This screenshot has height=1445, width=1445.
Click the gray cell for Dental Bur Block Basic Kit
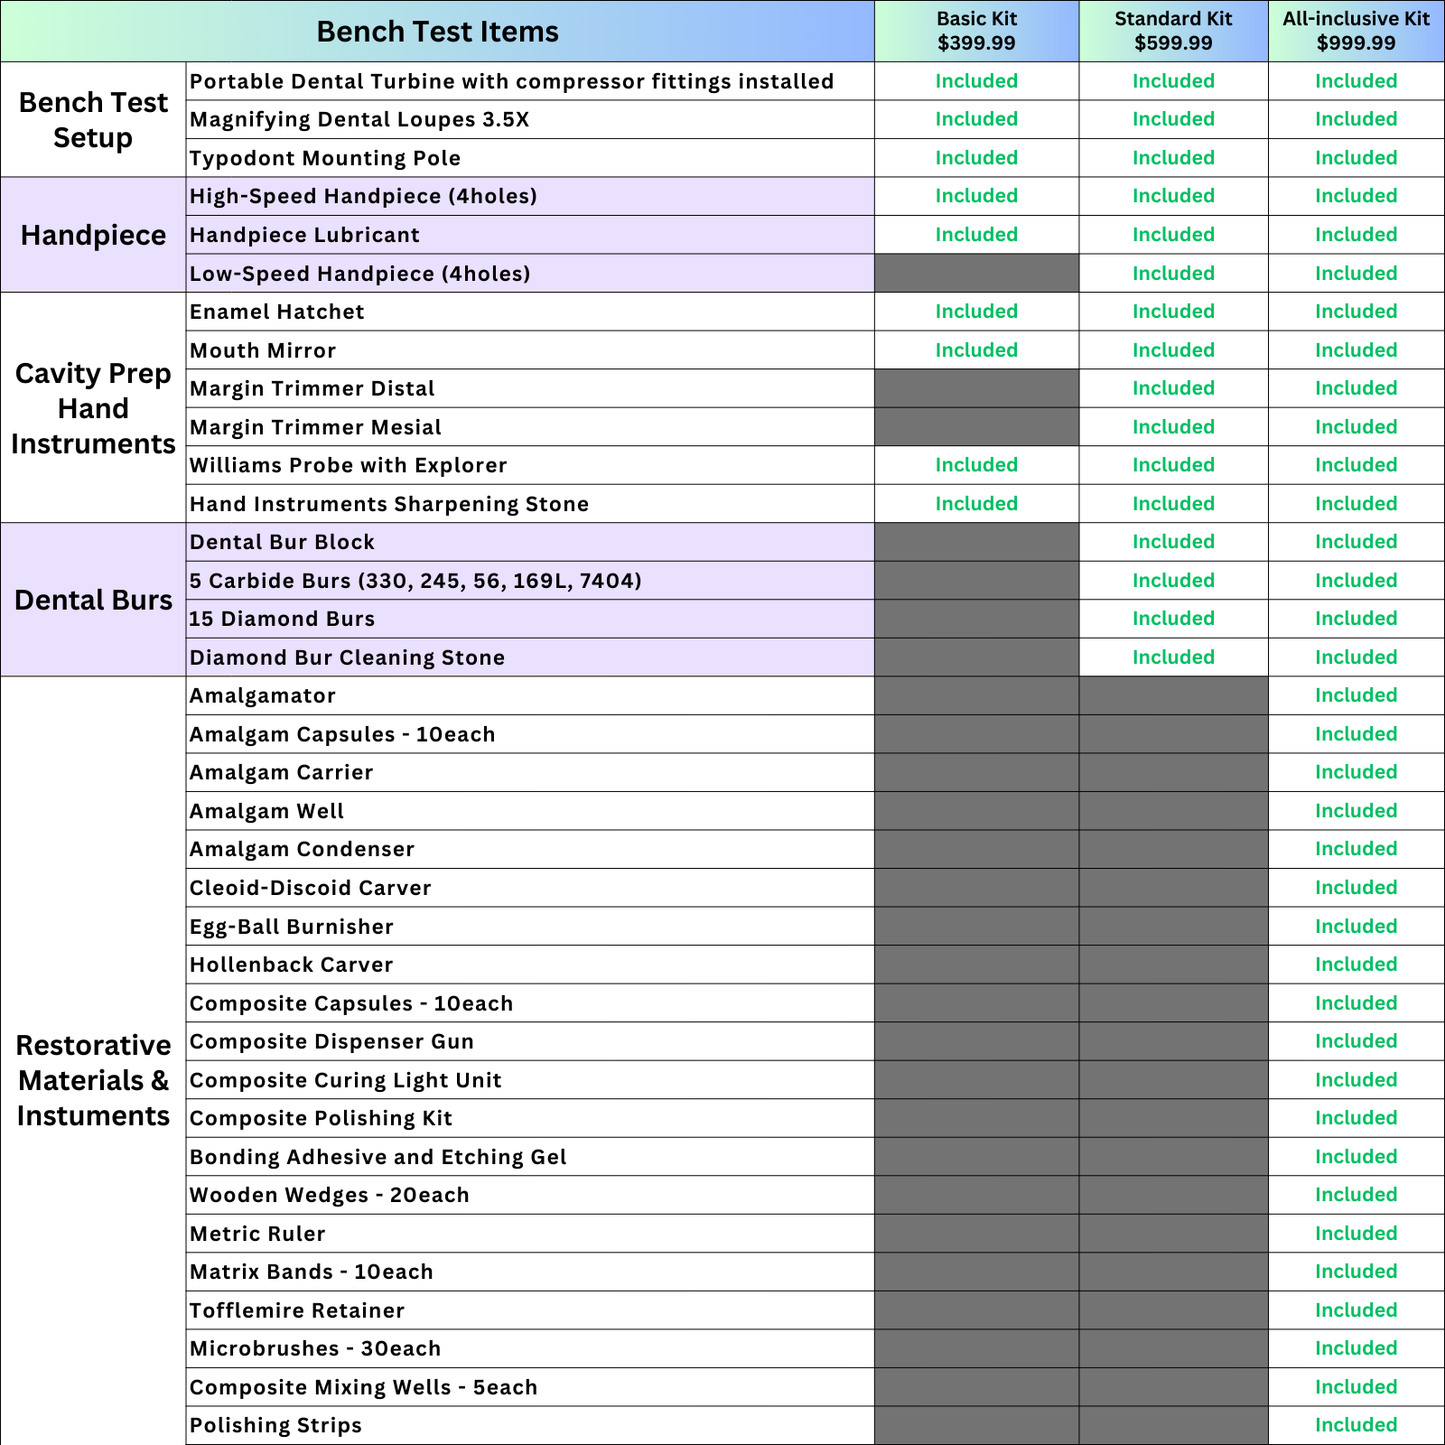coord(975,541)
